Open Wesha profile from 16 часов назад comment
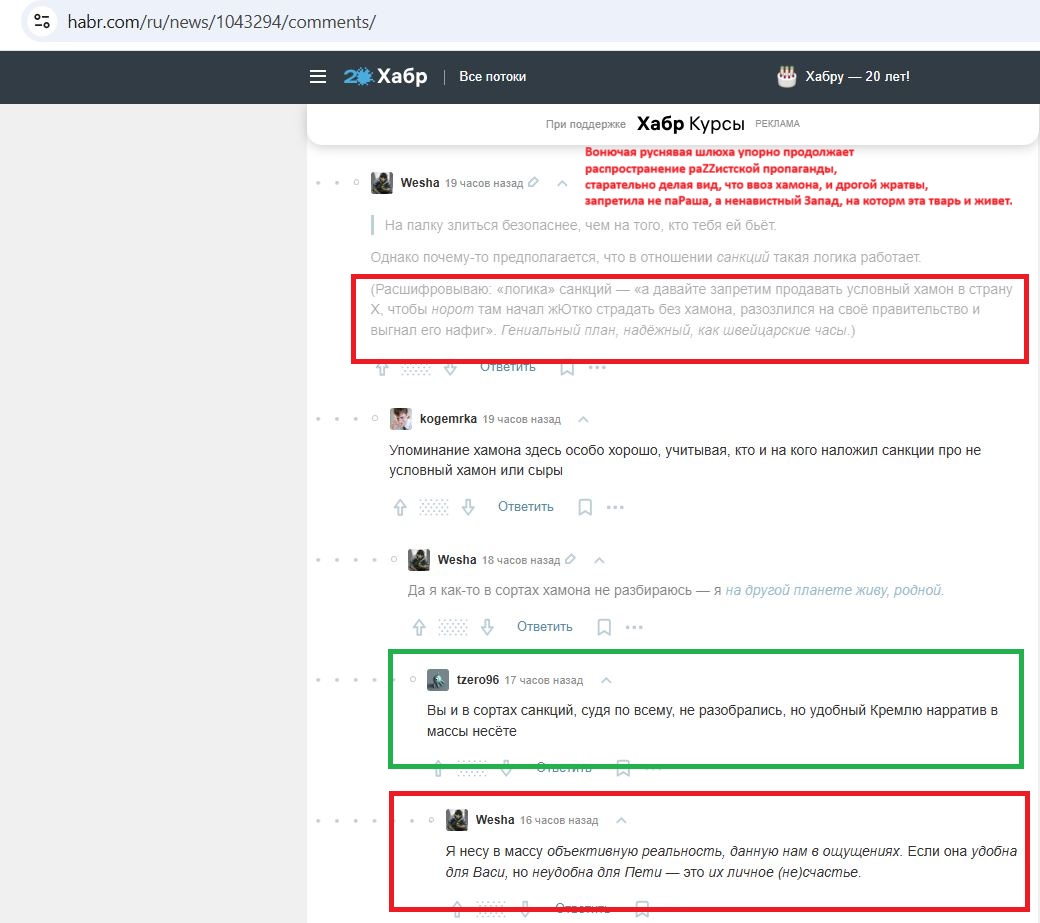 click(x=495, y=820)
